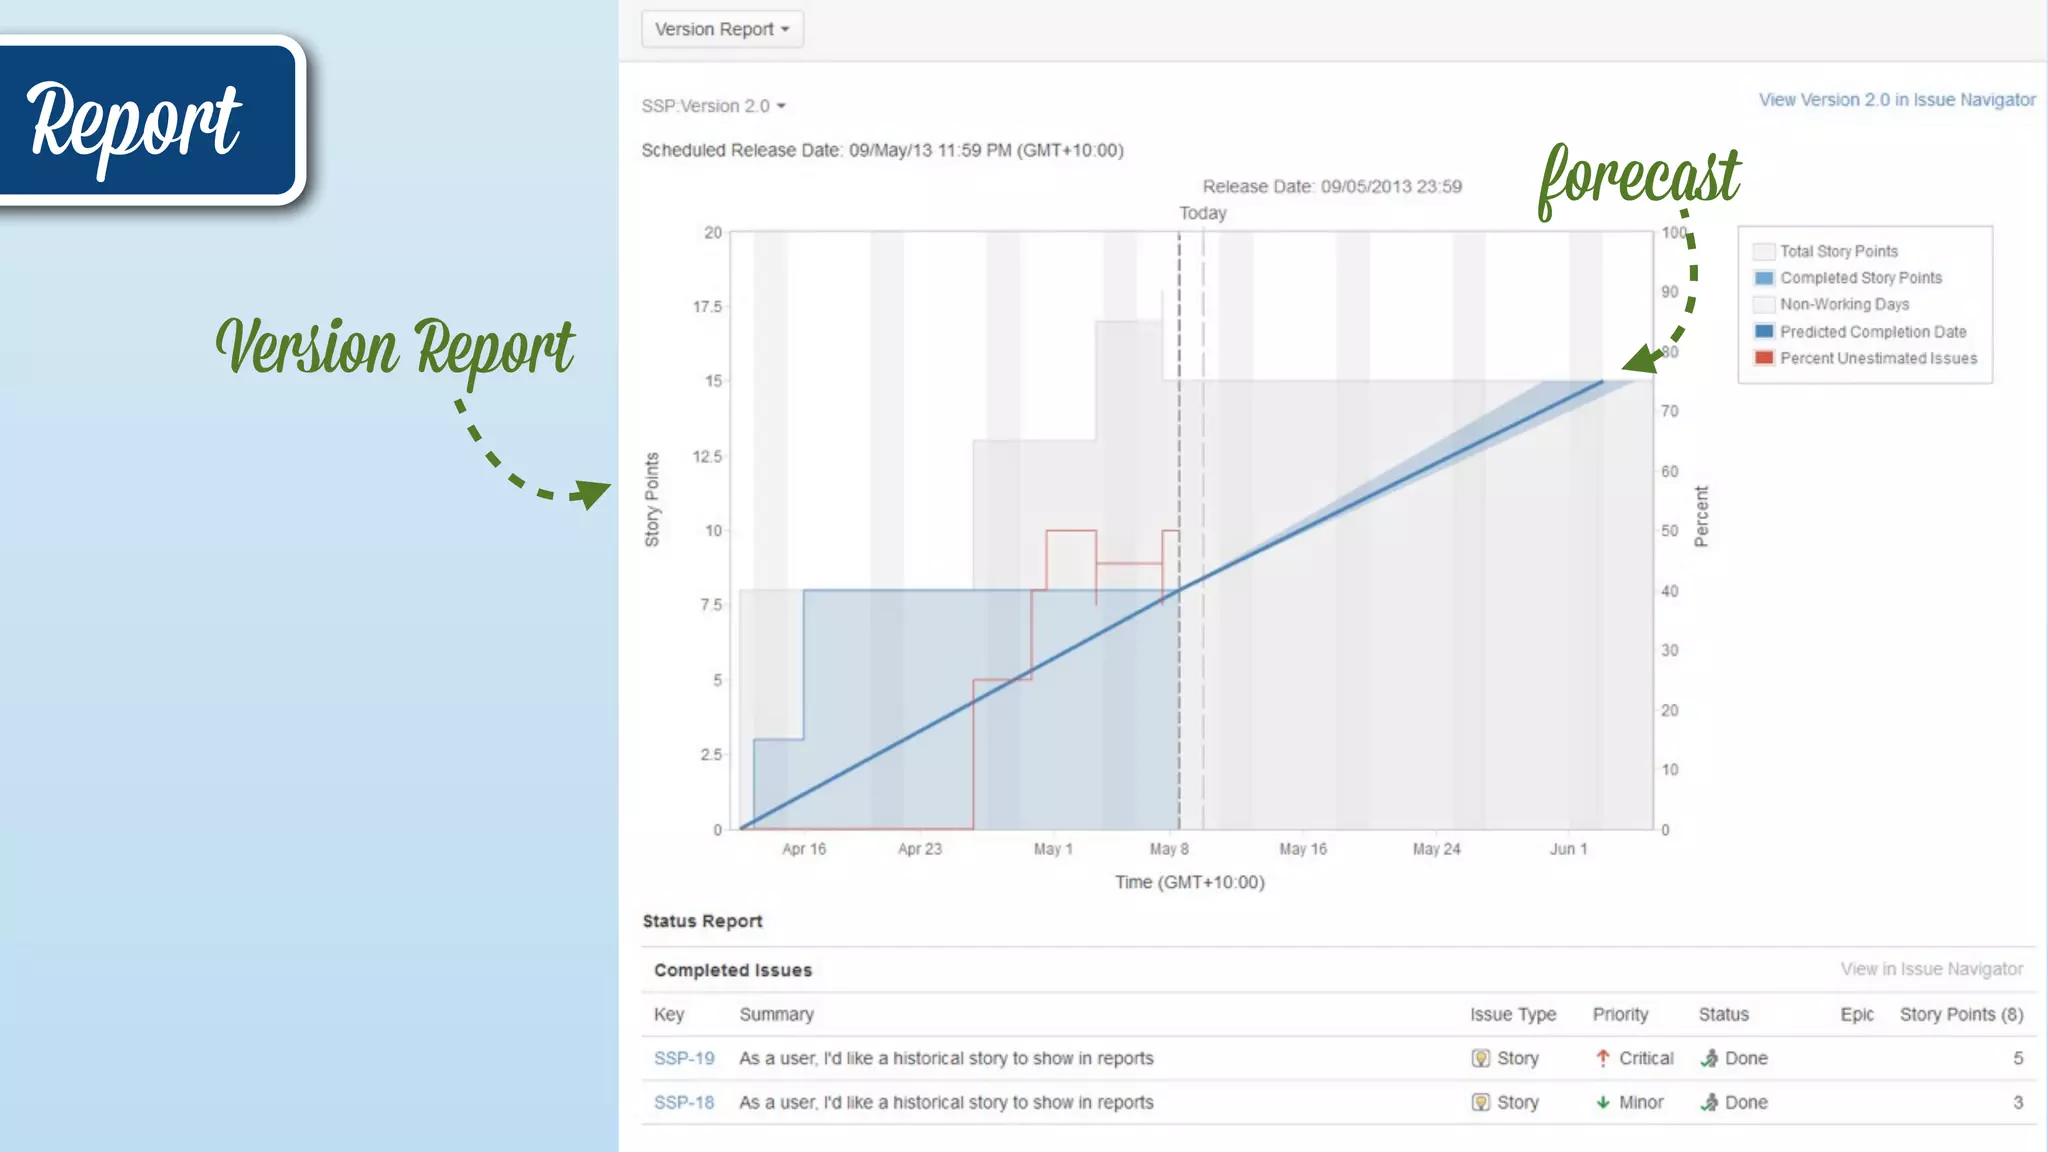
Task: Click the Scheduled Release Date text
Action: point(882,150)
